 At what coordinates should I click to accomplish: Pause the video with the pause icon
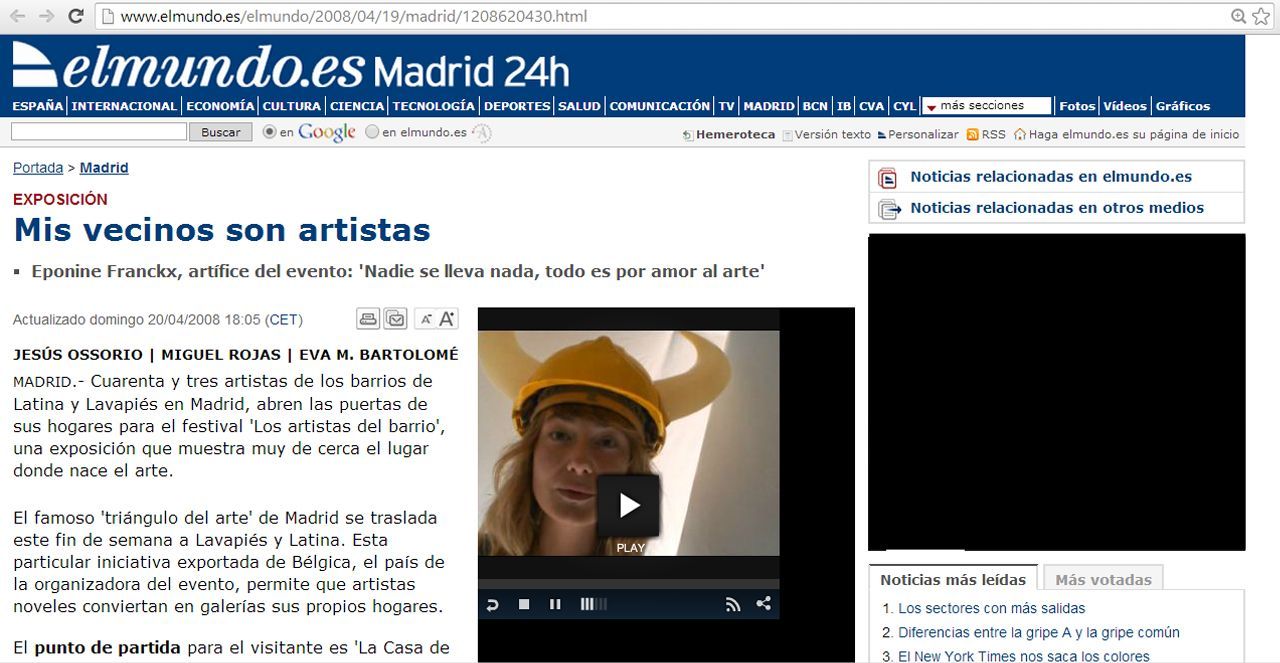coord(555,604)
